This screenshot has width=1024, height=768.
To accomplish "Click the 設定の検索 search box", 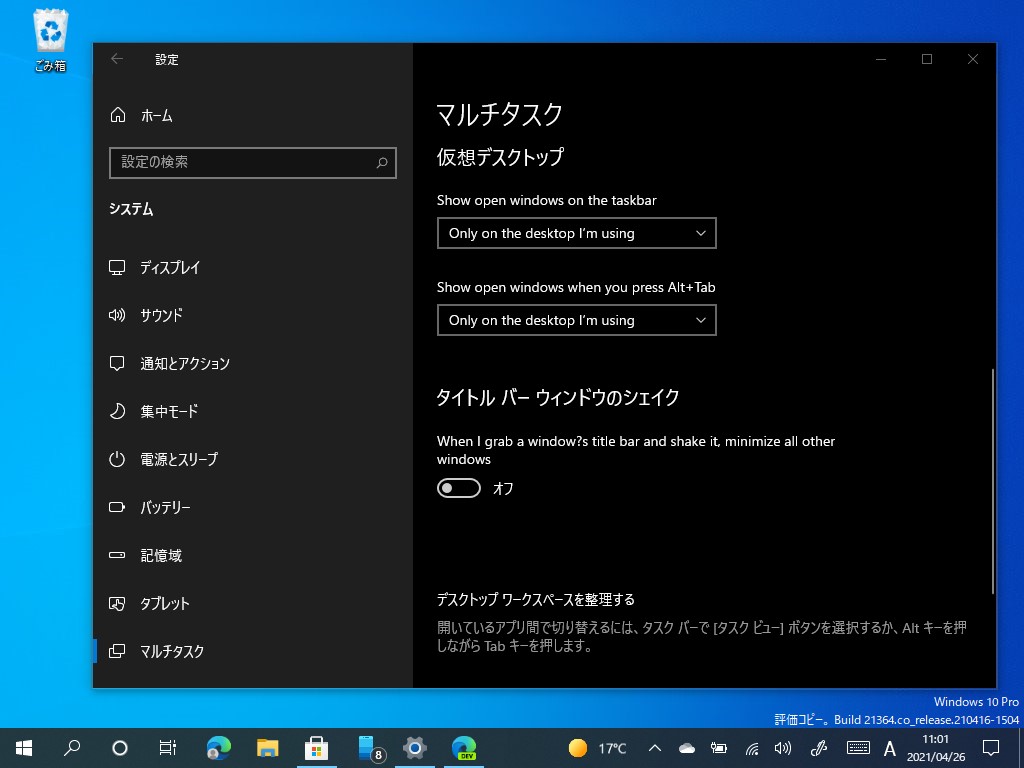I will (x=252, y=162).
